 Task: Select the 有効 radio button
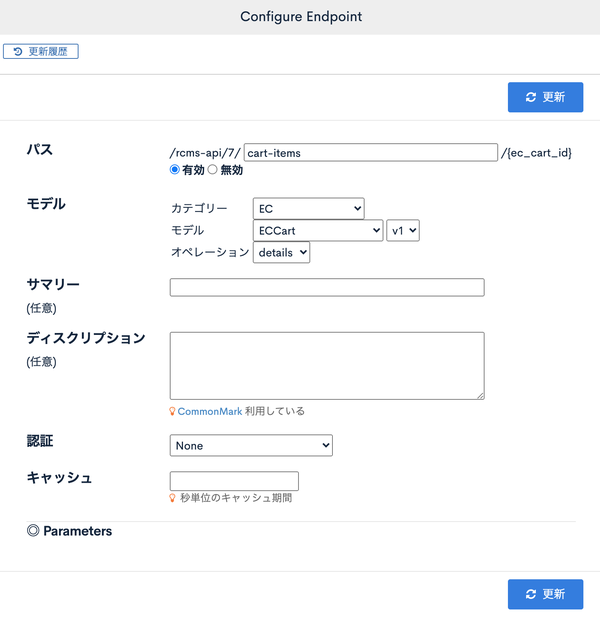[175, 170]
